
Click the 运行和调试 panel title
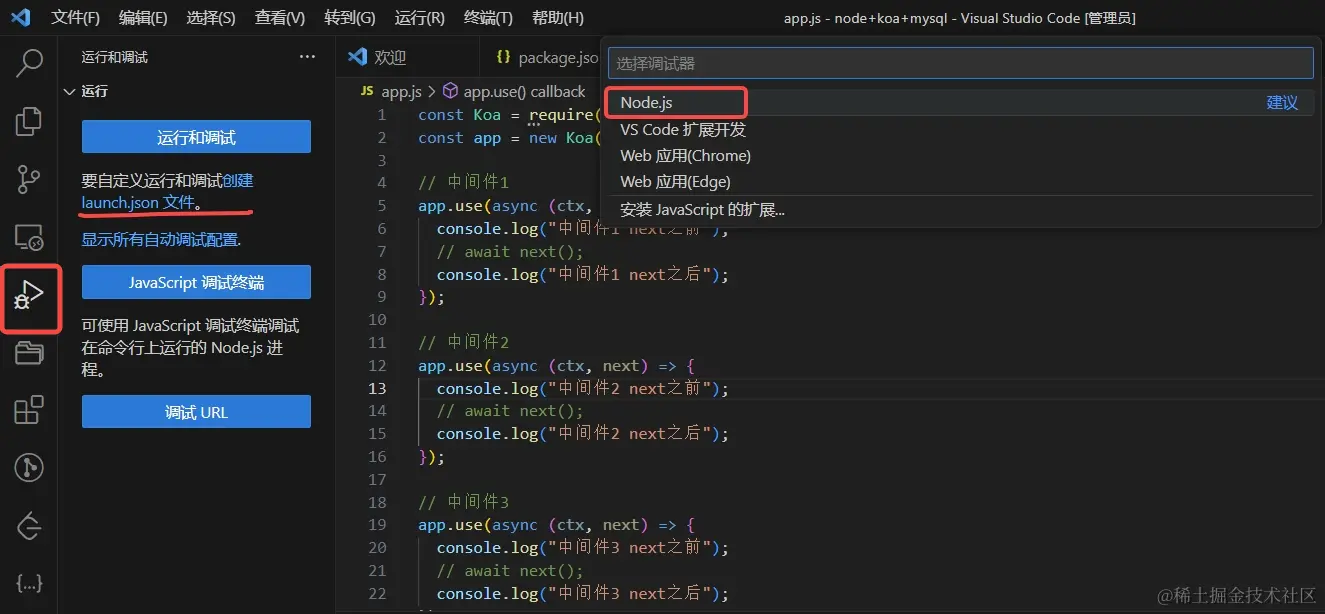click(115, 57)
